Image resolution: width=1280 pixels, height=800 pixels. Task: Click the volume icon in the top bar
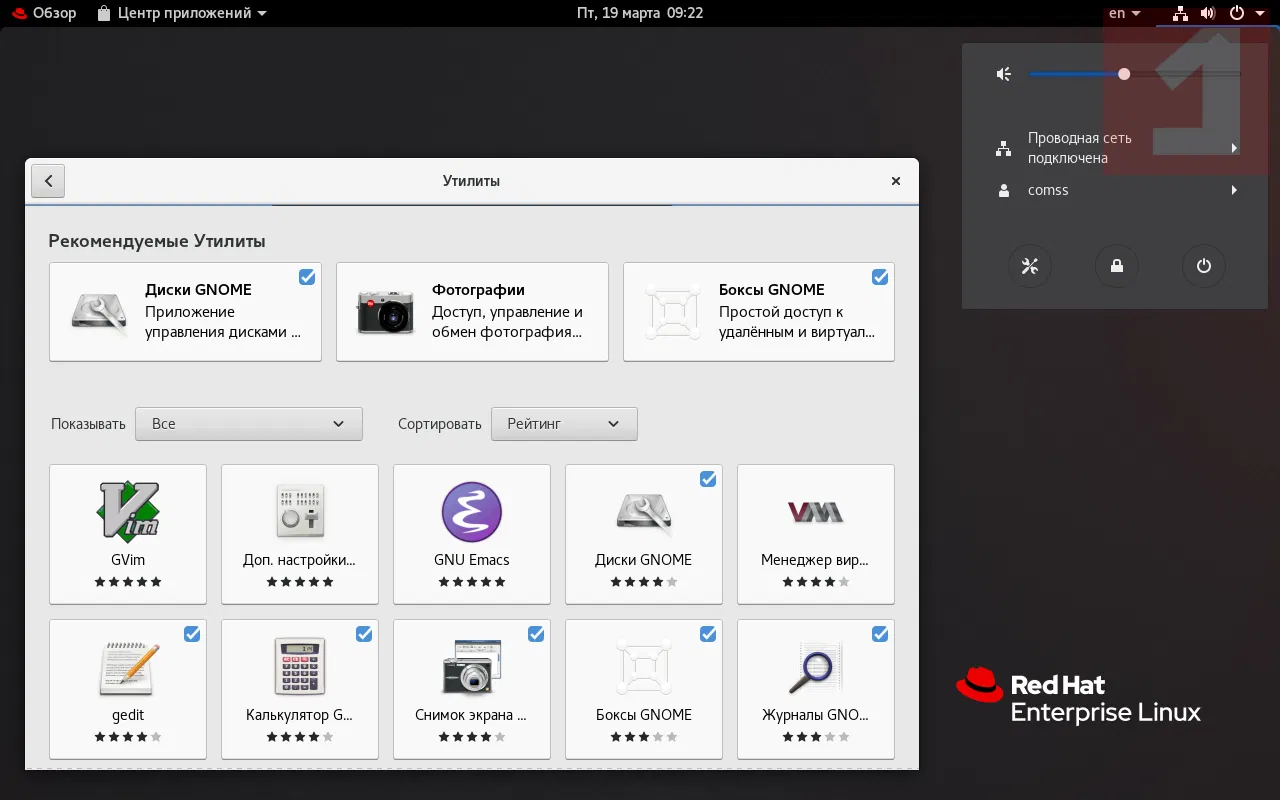tap(1208, 13)
